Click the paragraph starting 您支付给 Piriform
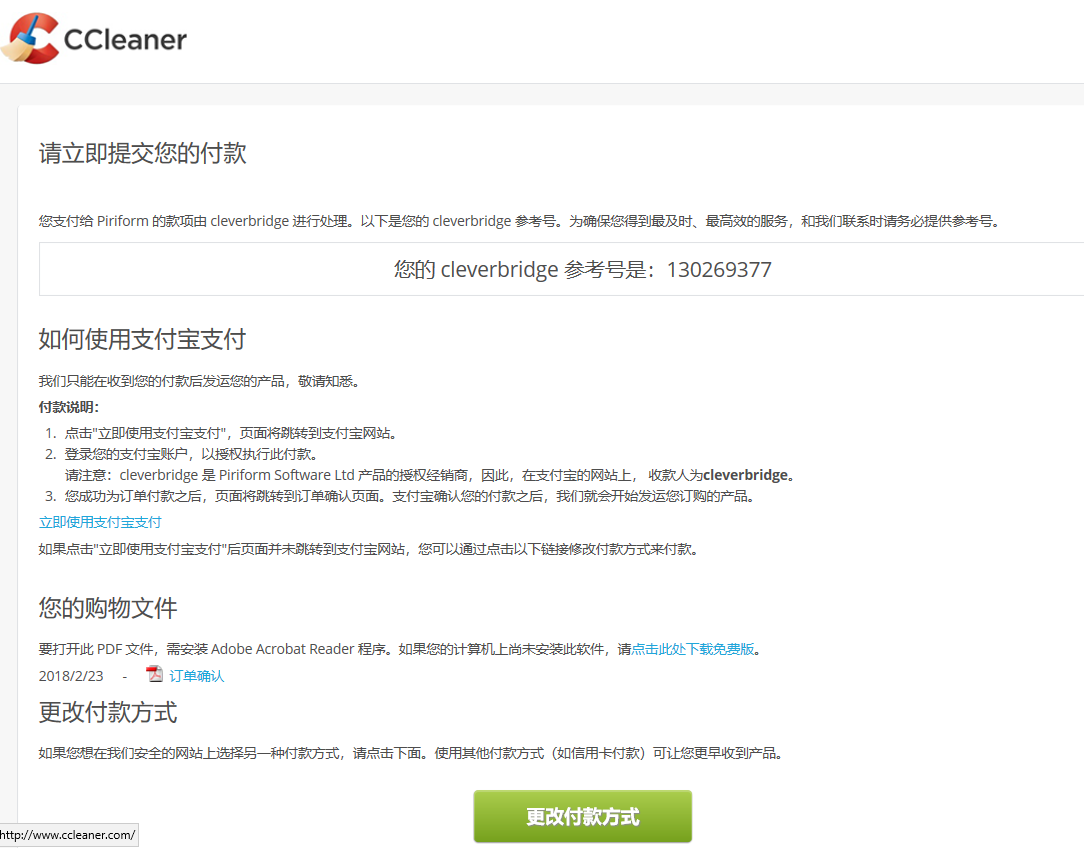Screen dimensions: 1084x848 pyautogui.click(x=519, y=221)
